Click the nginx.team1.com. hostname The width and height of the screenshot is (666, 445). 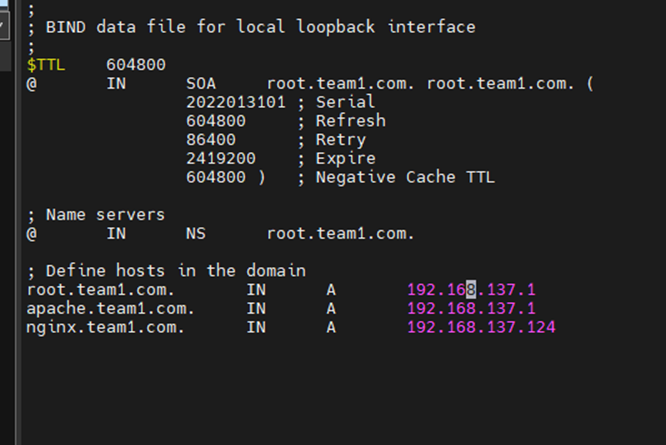105,327
